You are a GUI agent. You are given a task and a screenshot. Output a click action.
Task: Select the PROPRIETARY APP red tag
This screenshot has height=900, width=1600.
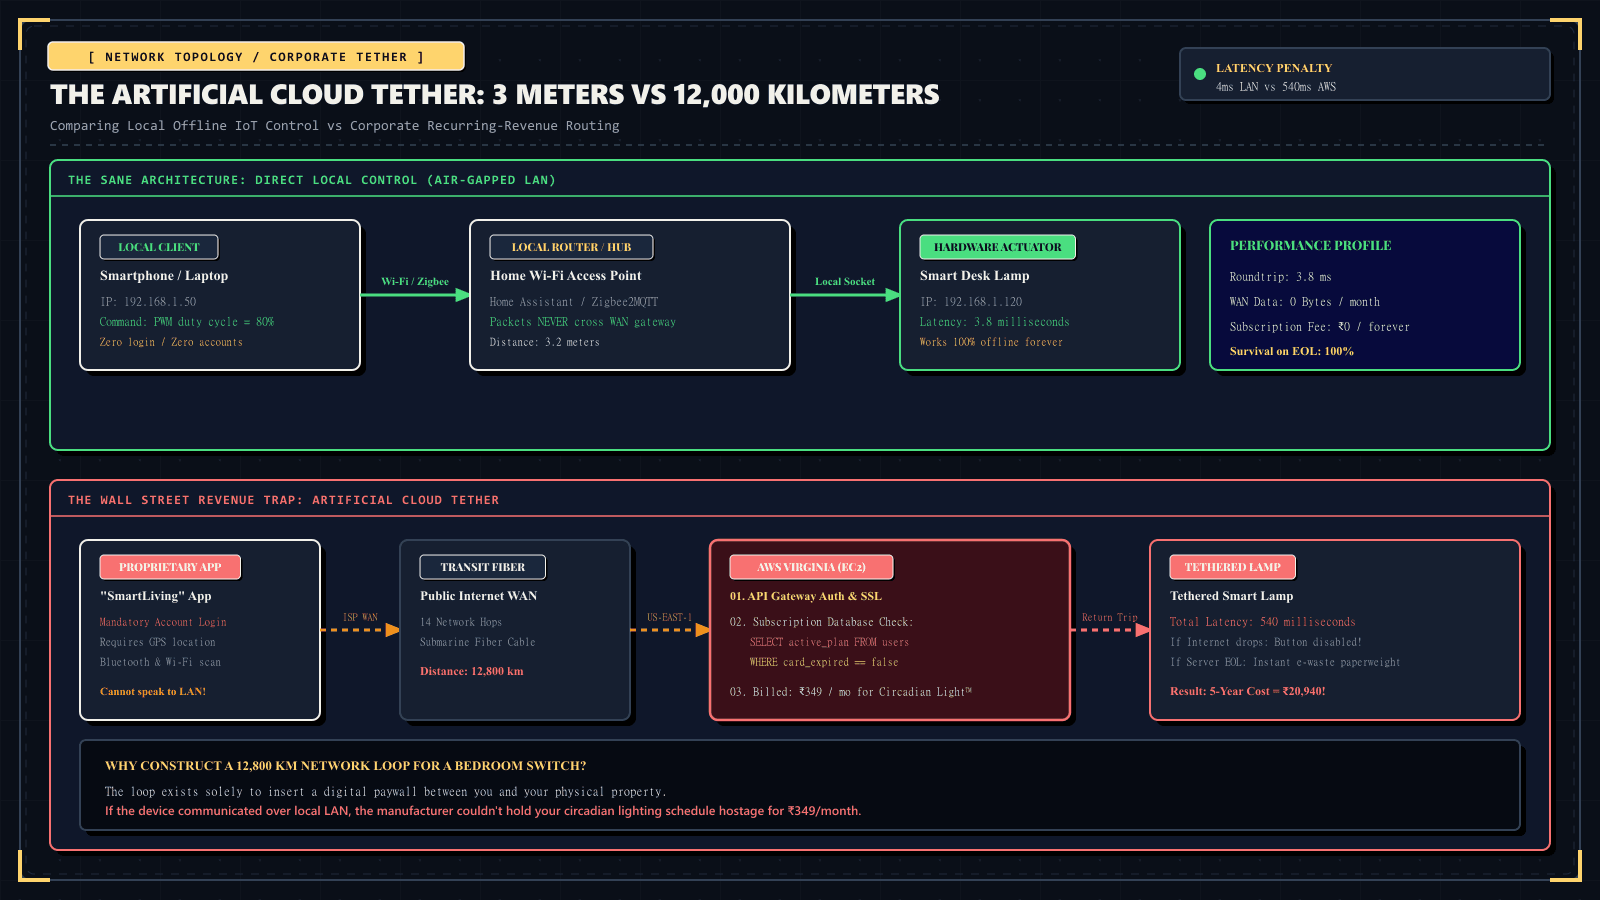170,567
